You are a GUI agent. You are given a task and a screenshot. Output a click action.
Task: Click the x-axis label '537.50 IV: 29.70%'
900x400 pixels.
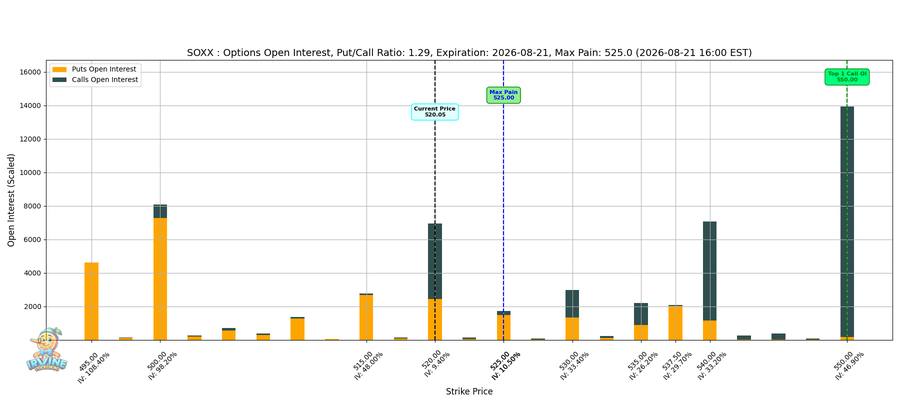pyautogui.click(x=680, y=363)
